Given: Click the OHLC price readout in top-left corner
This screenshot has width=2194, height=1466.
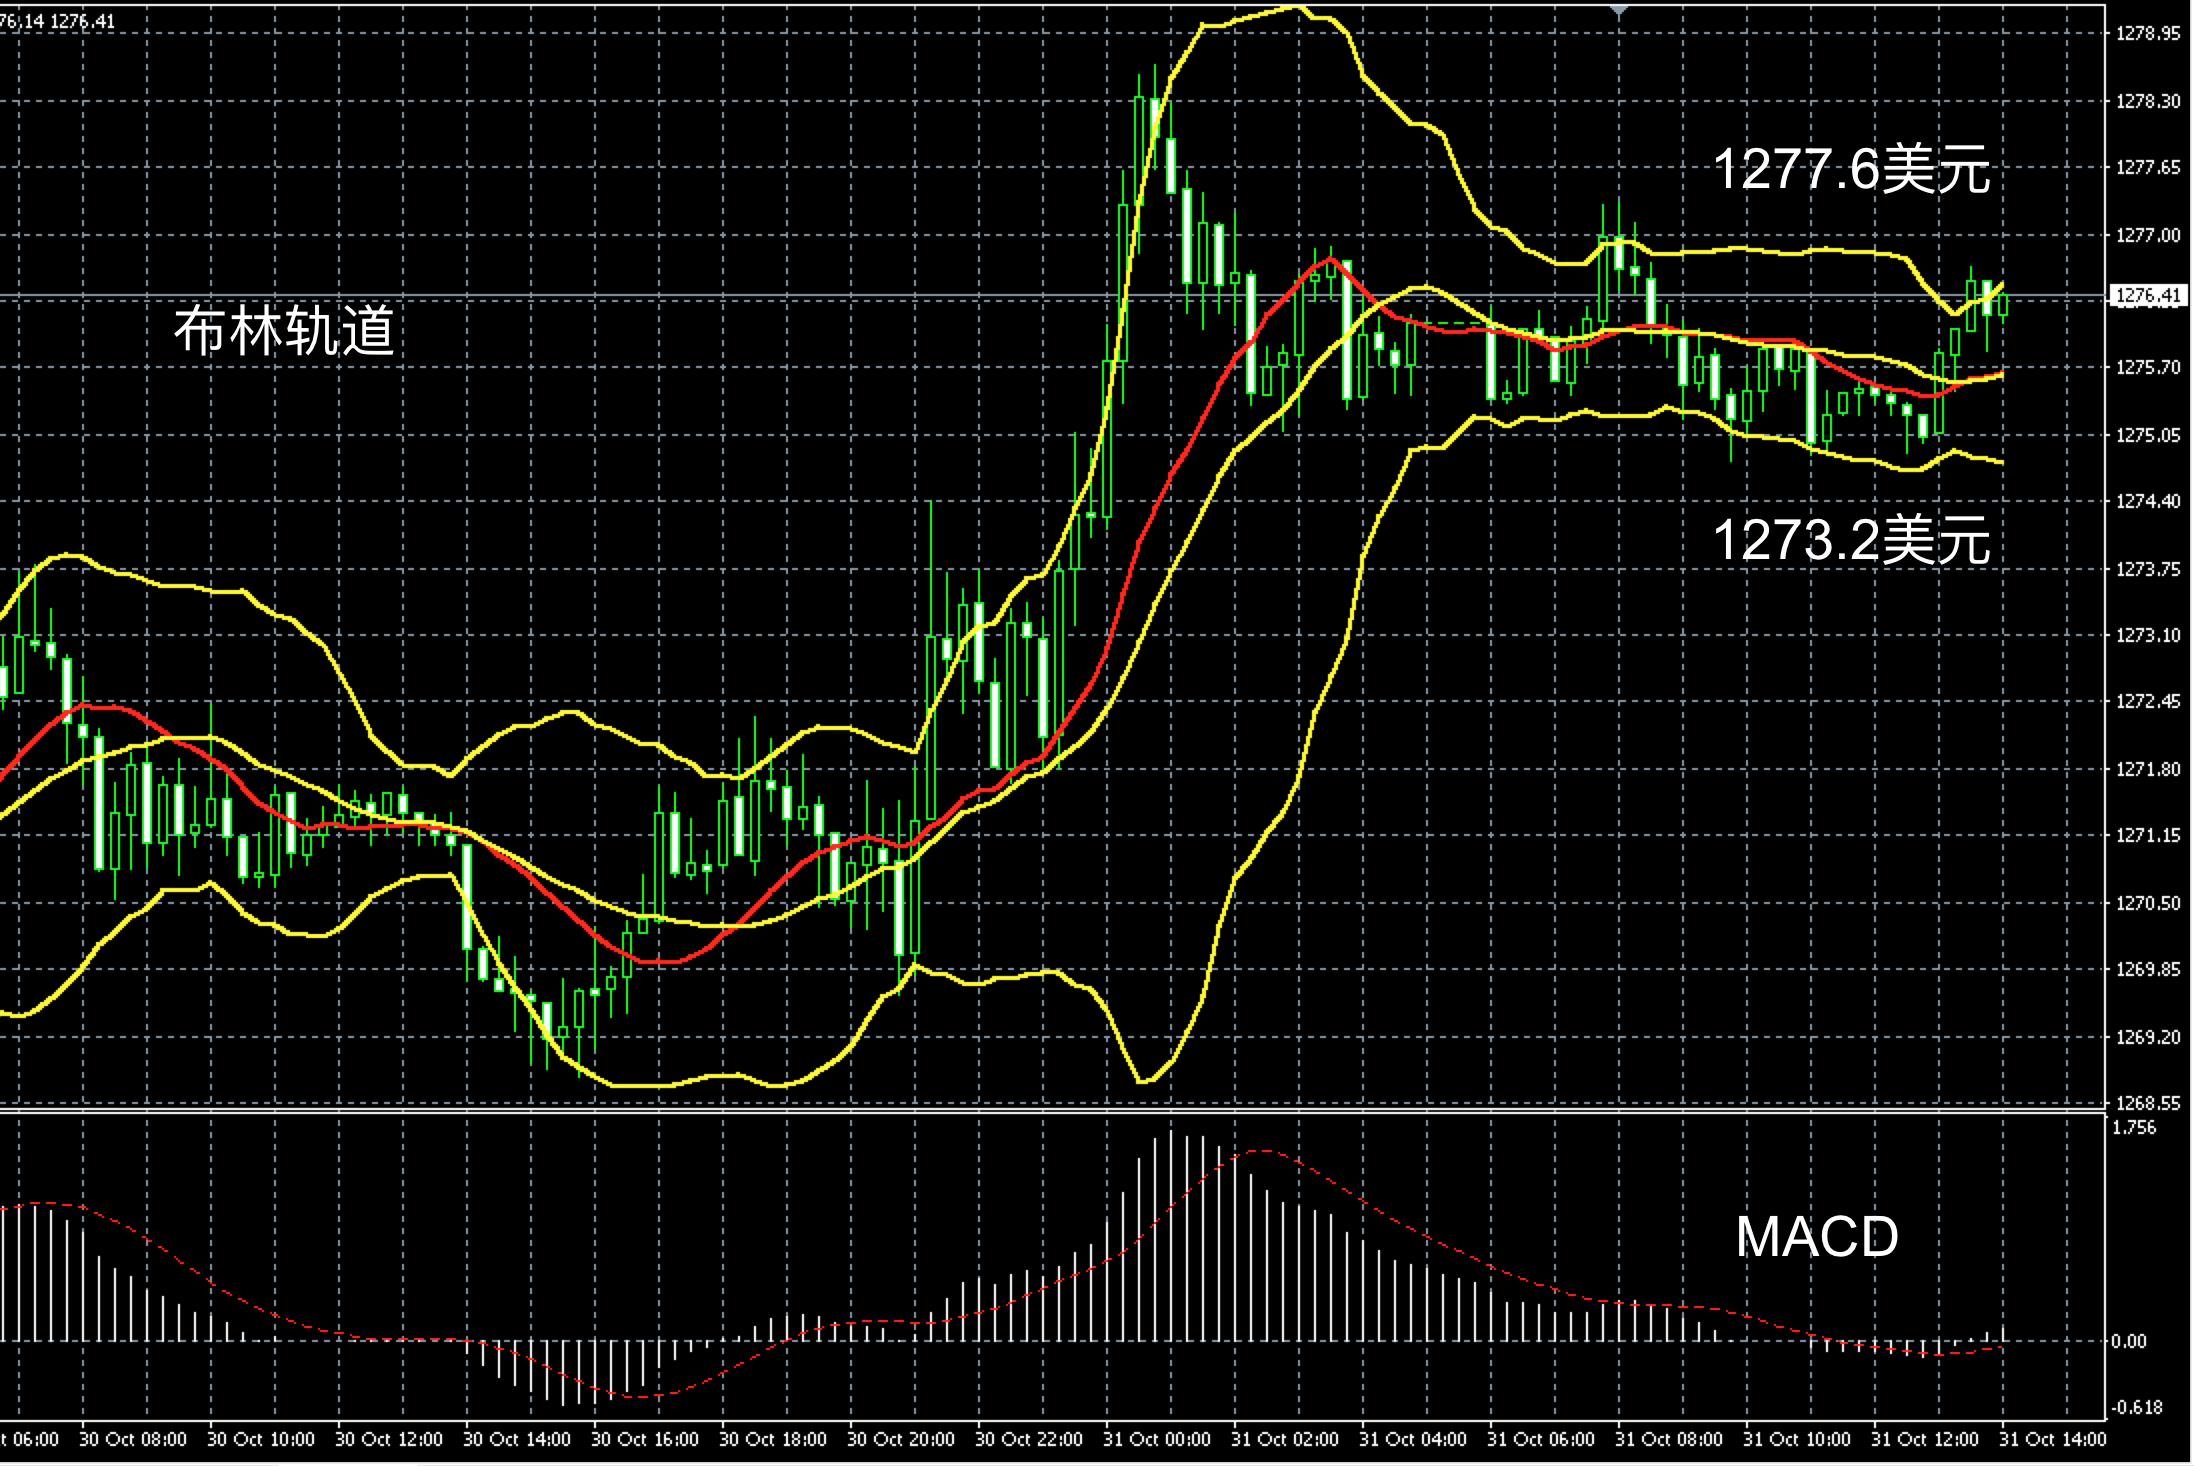Looking at the screenshot, I should click(x=58, y=21).
